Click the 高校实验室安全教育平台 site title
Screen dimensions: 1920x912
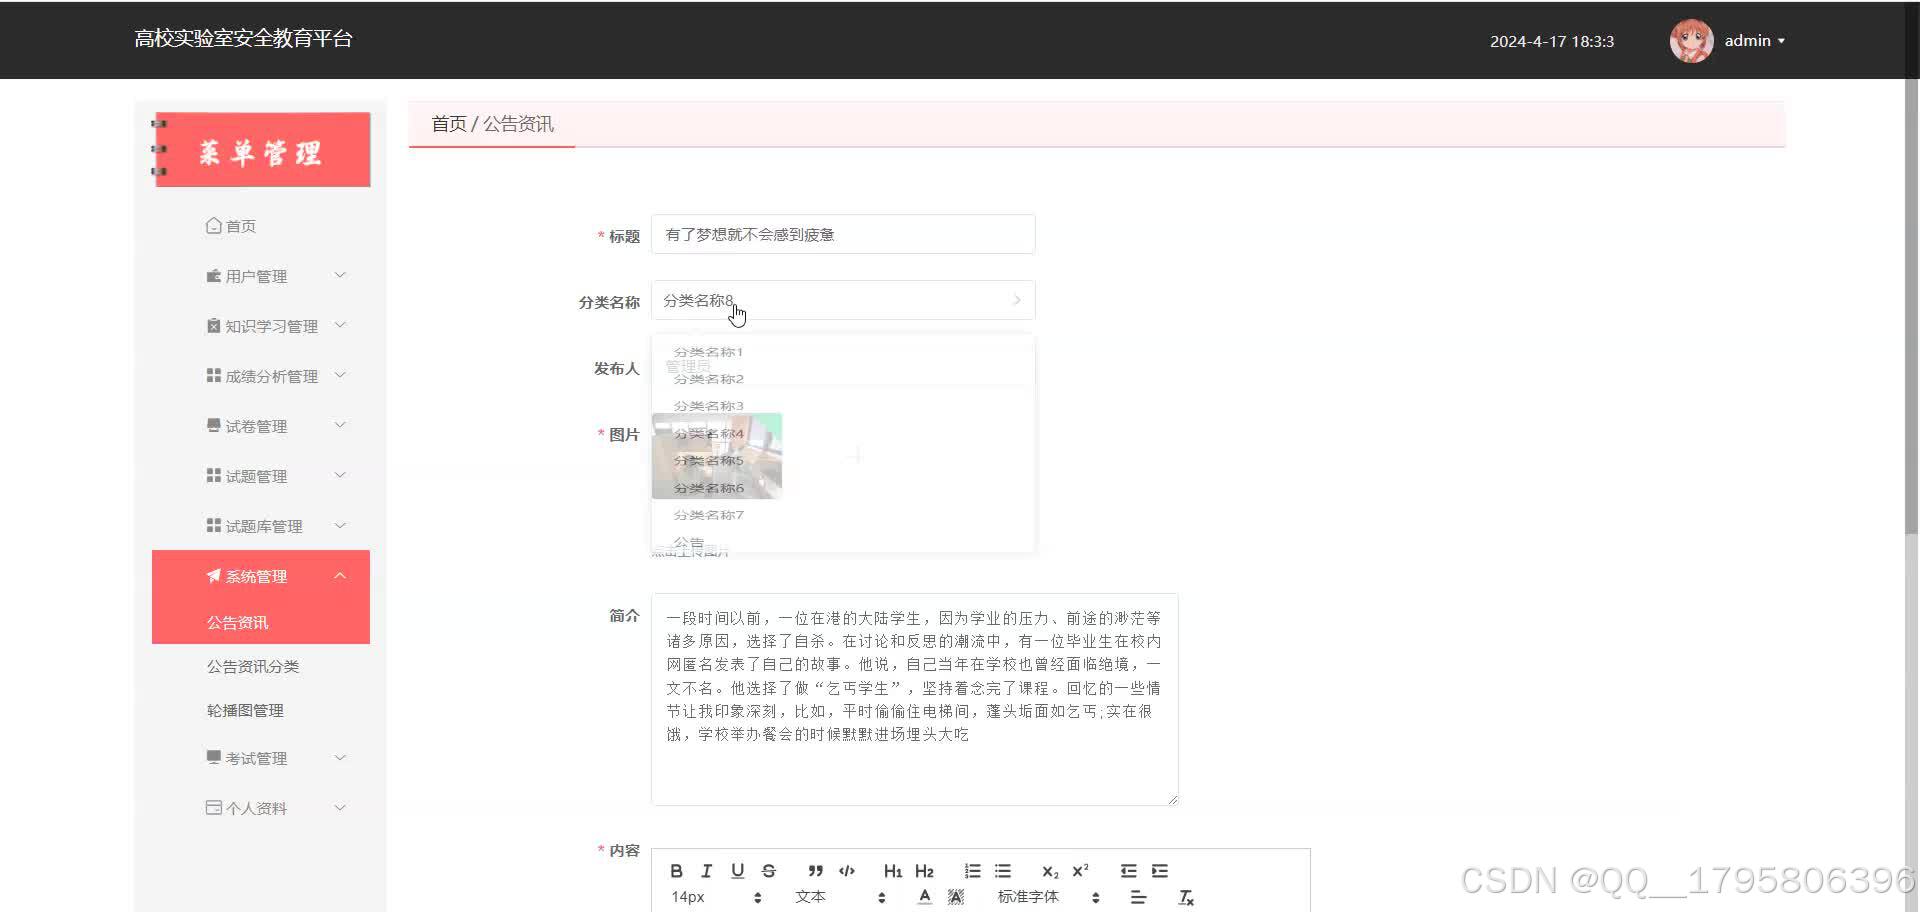[243, 39]
